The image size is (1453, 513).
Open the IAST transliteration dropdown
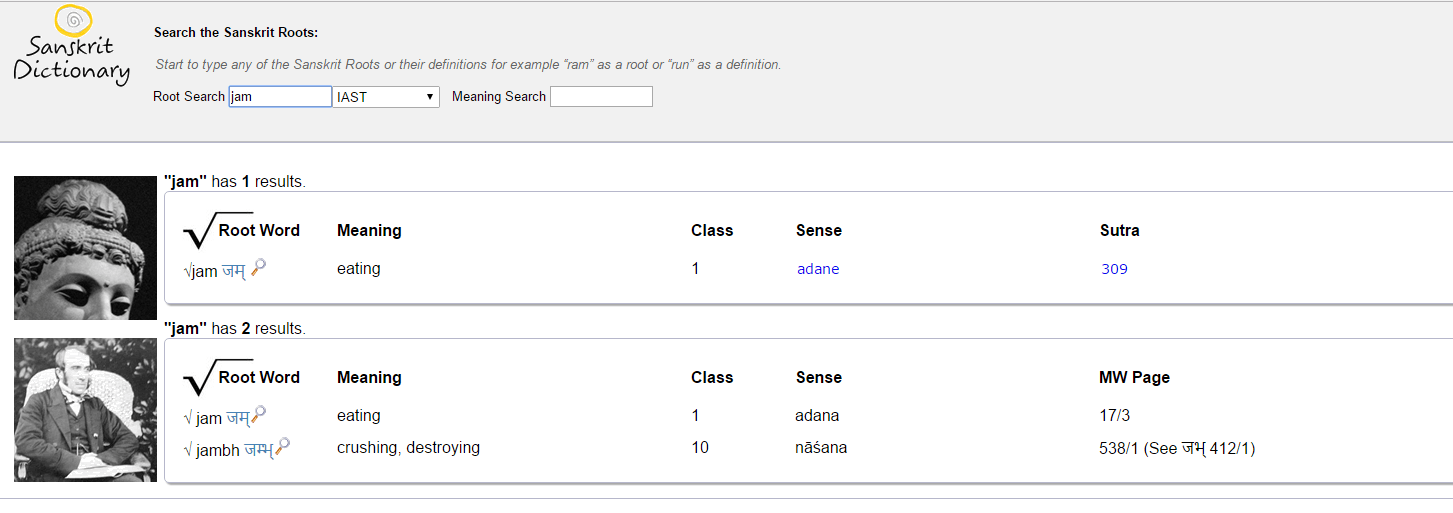[x=387, y=97]
